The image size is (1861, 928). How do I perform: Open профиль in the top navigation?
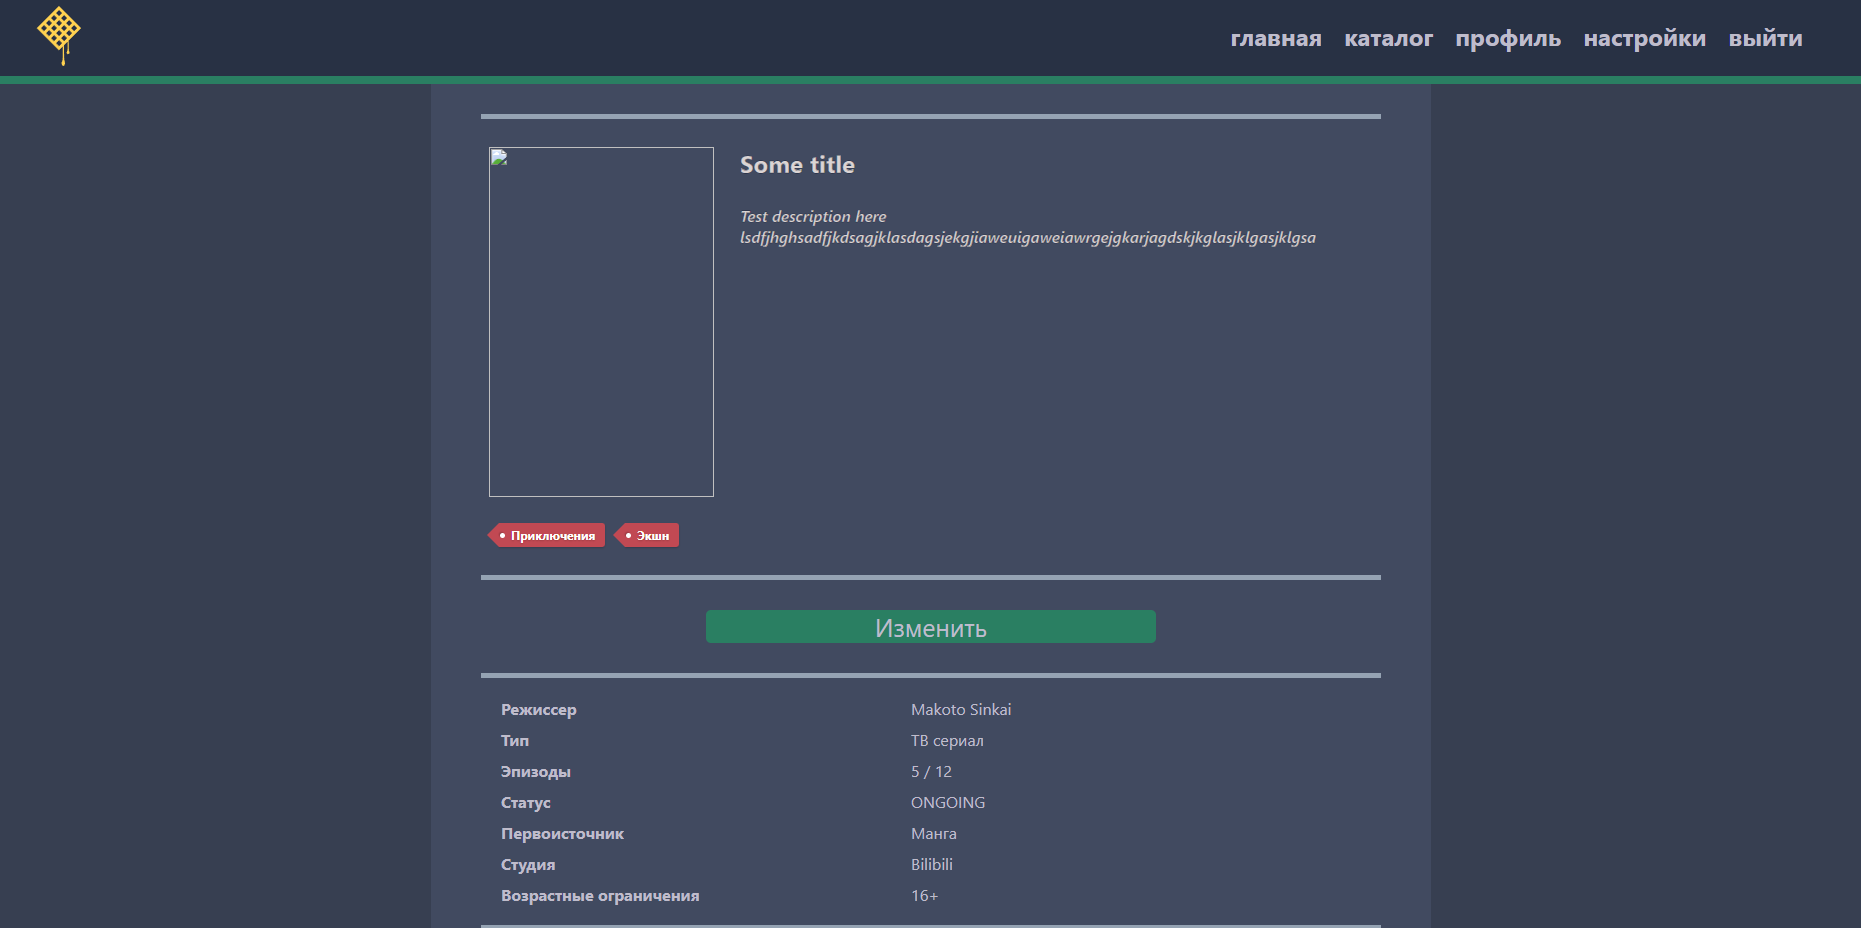pyautogui.click(x=1508, y=38)
